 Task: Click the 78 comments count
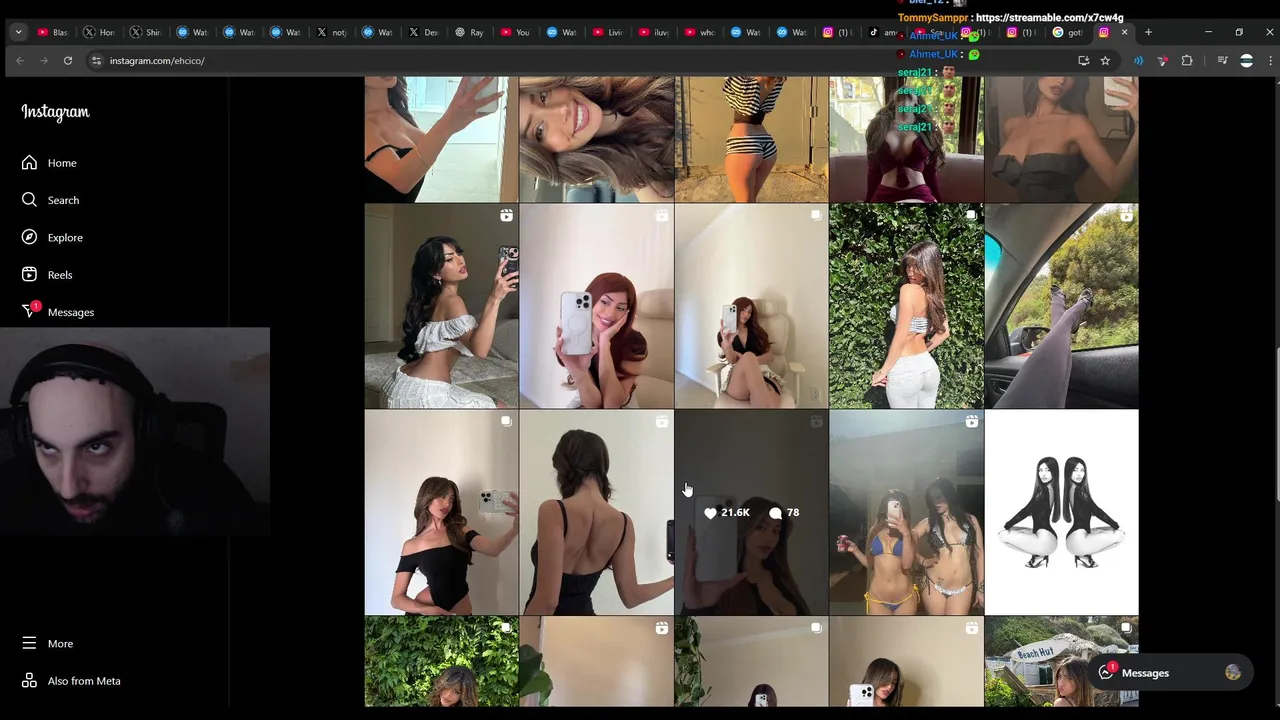(x=784, y=512)
